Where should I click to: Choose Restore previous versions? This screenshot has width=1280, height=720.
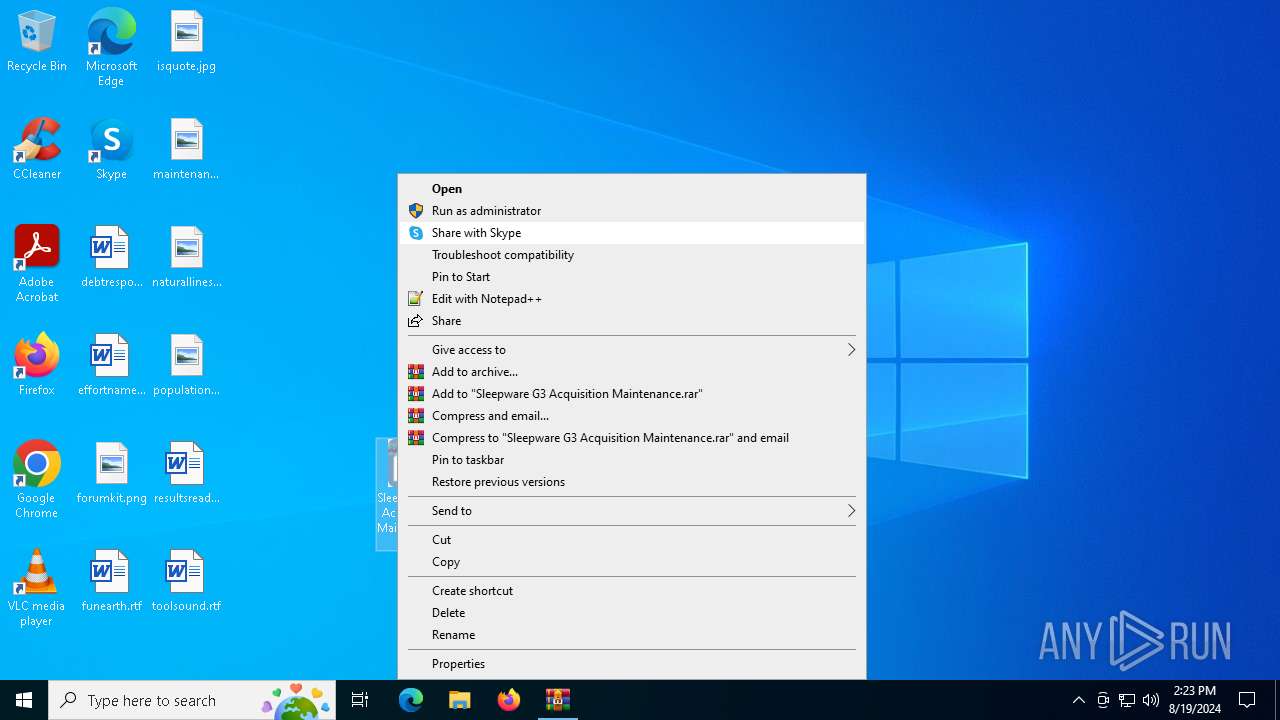point(632,482)
